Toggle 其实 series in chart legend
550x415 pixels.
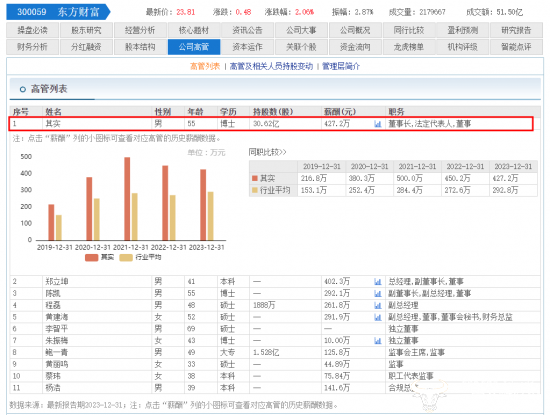click(100, 257)
